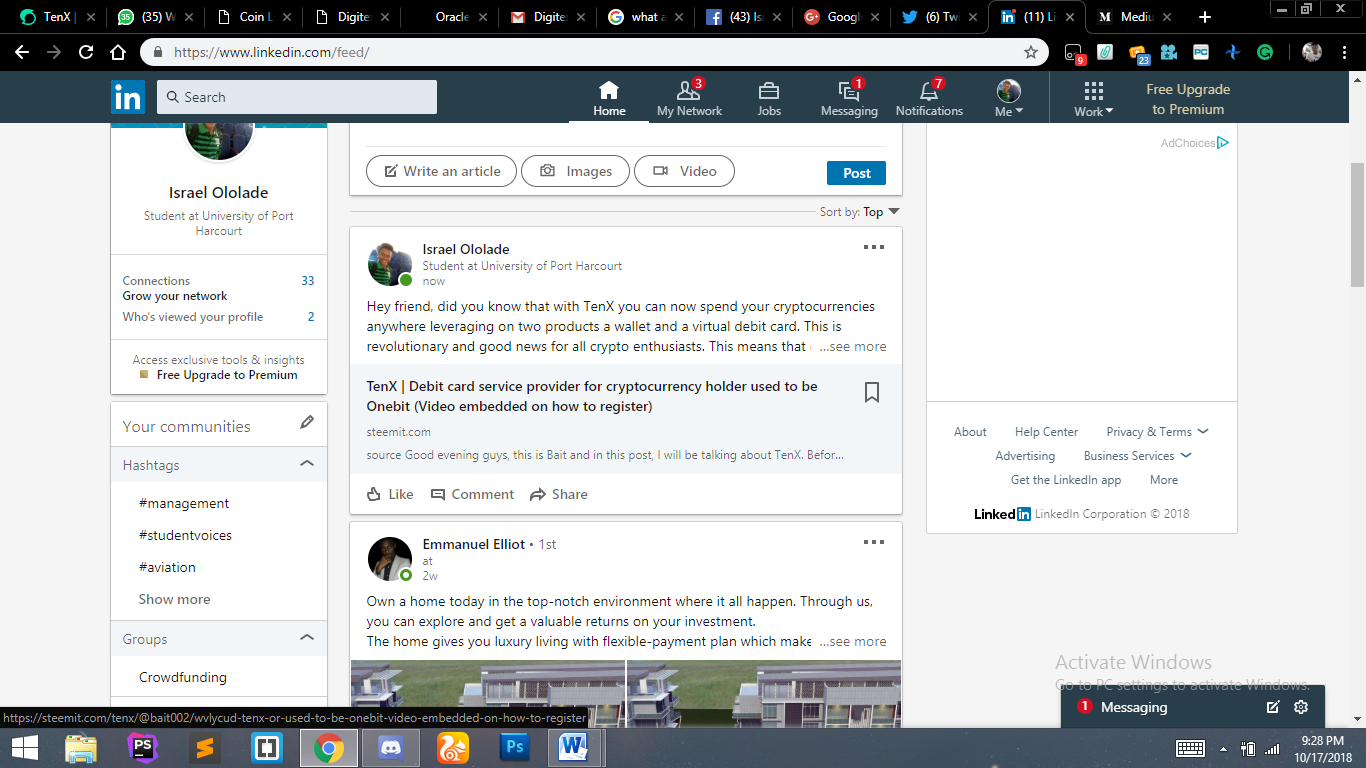
Task: Reload the page in Chrome
Action: point(86,52)
